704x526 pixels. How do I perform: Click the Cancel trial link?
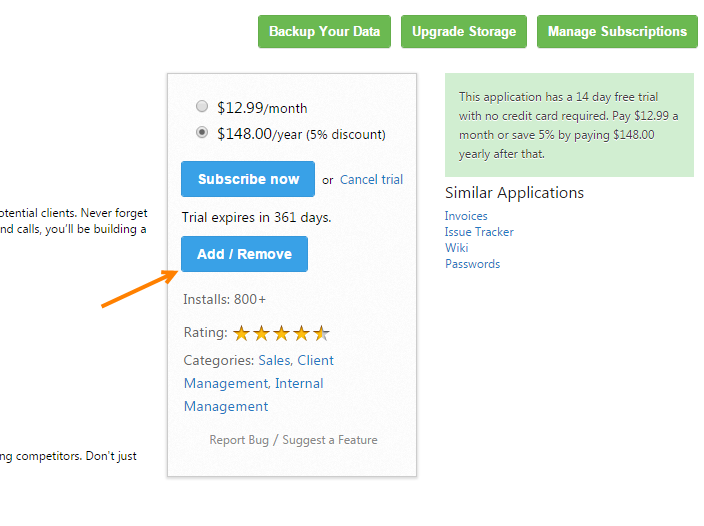click(x=371, y=180)
